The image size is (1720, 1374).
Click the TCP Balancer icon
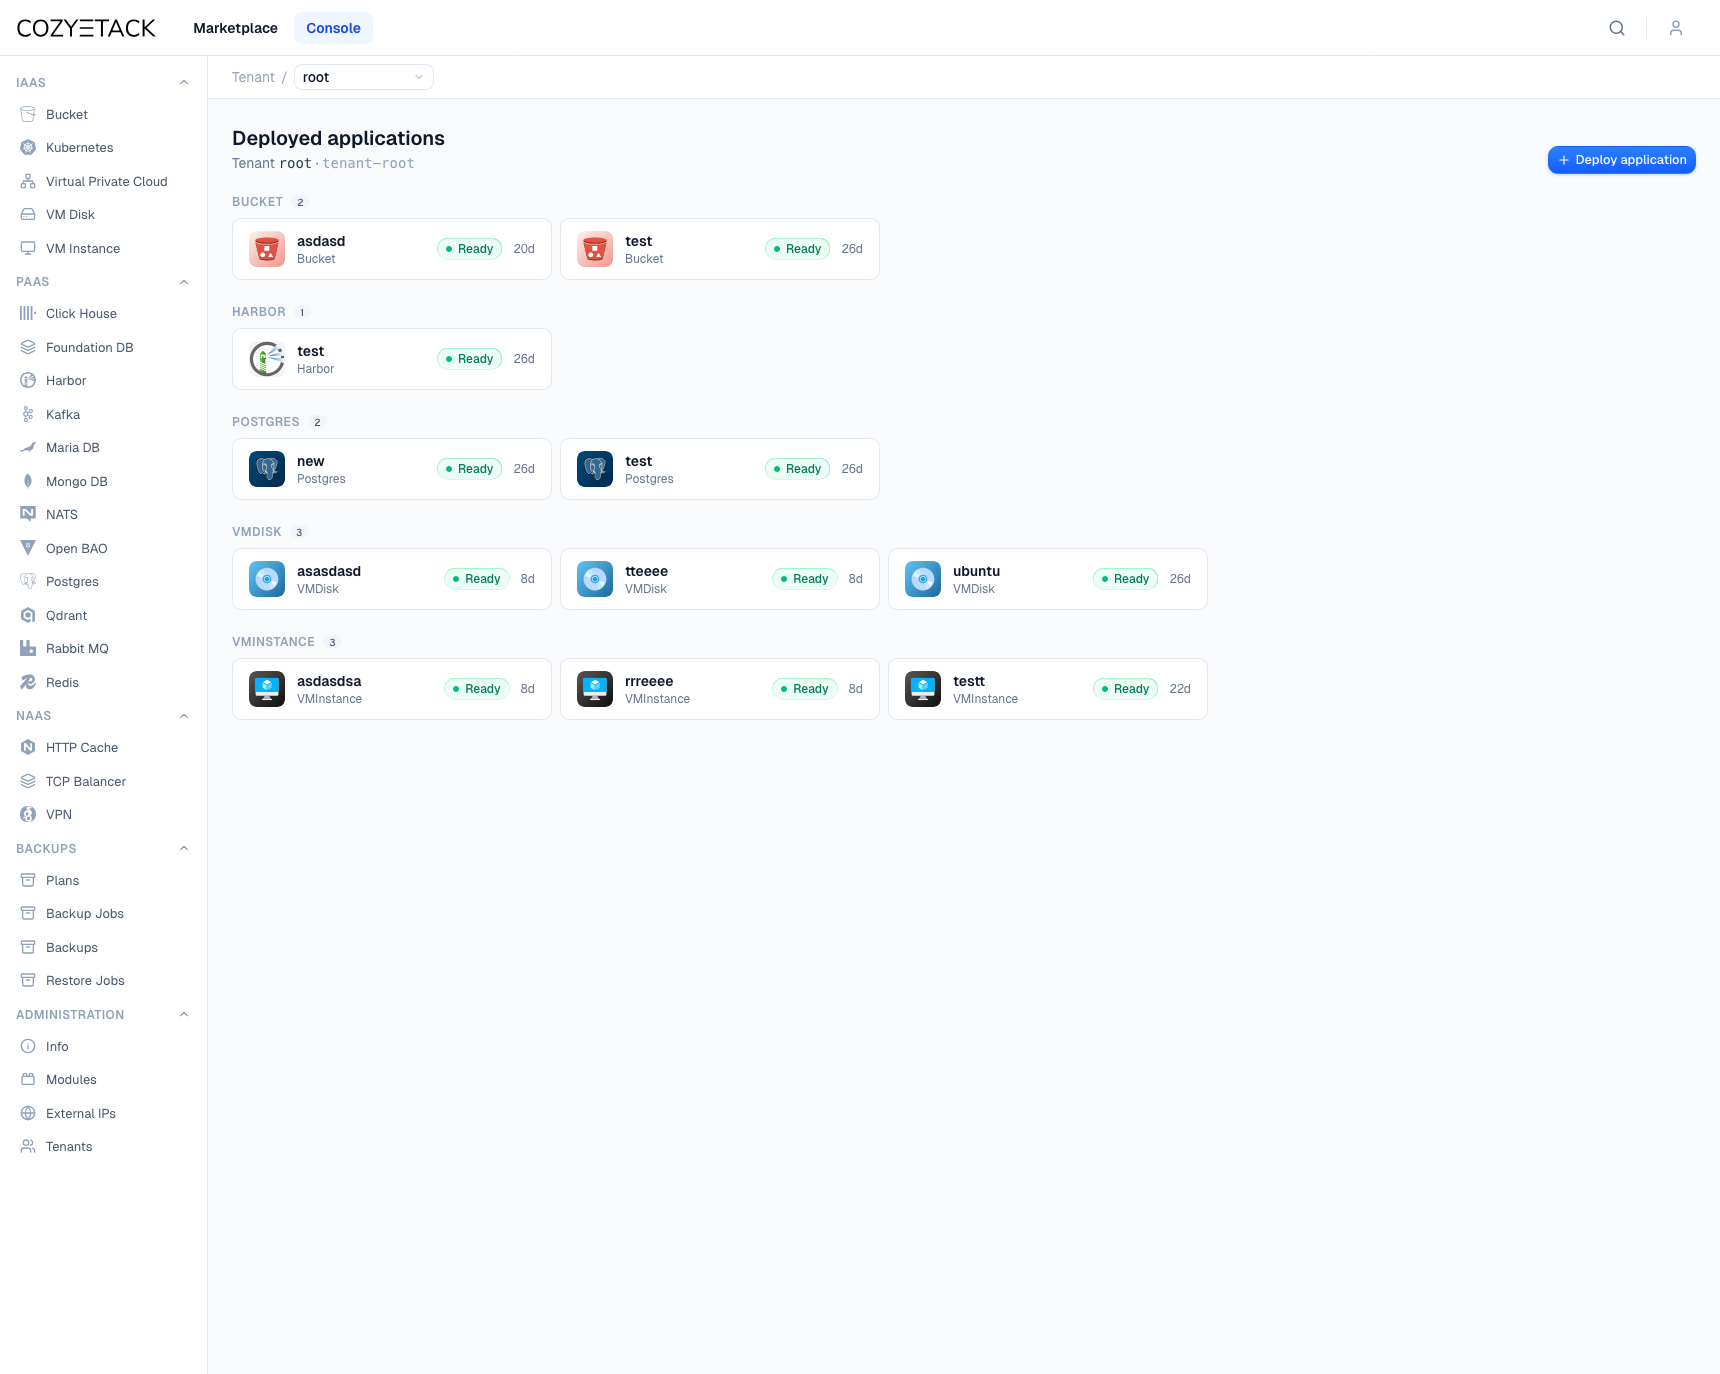28,782
